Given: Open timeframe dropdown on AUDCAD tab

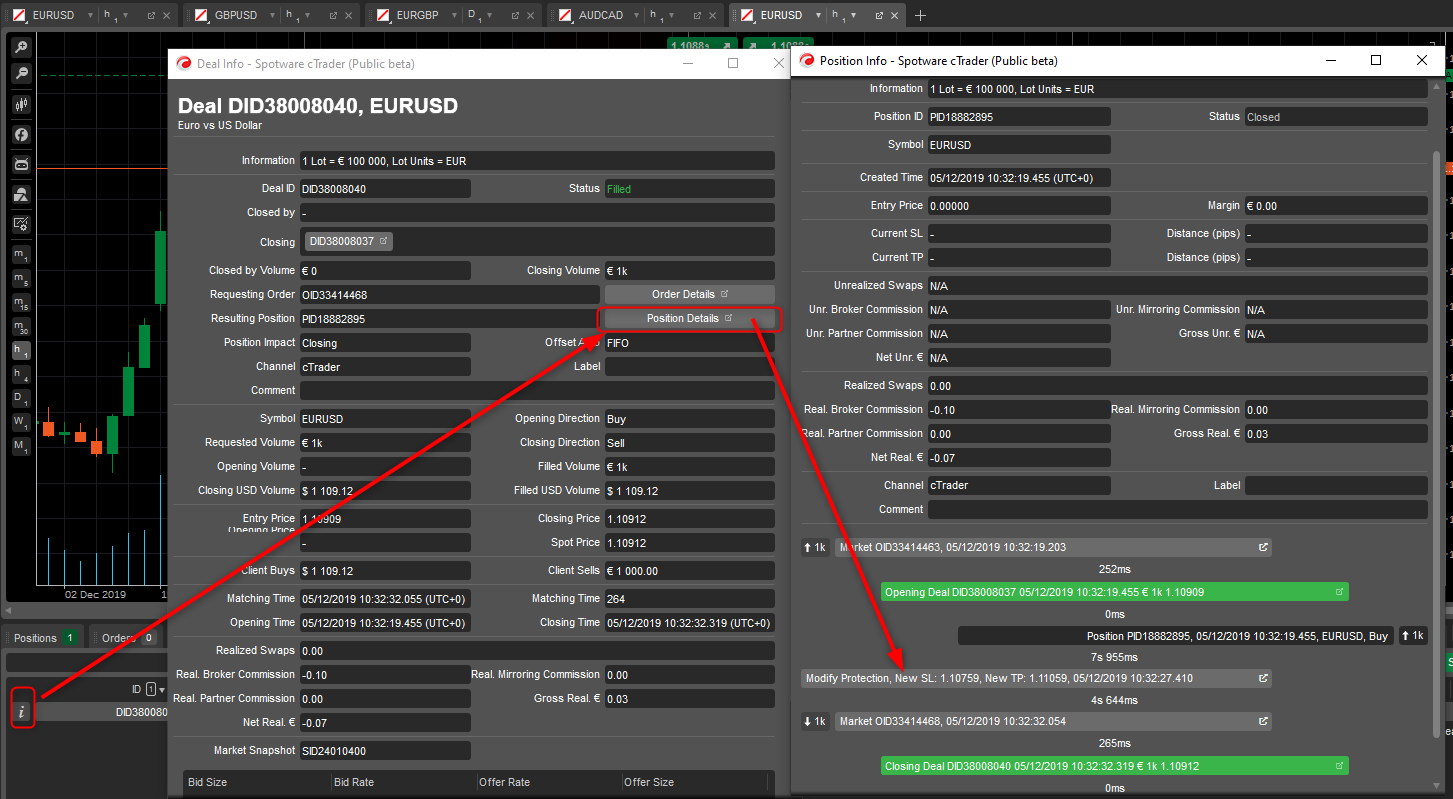Looking at the screenshot, I should click(x=673, y=16).
